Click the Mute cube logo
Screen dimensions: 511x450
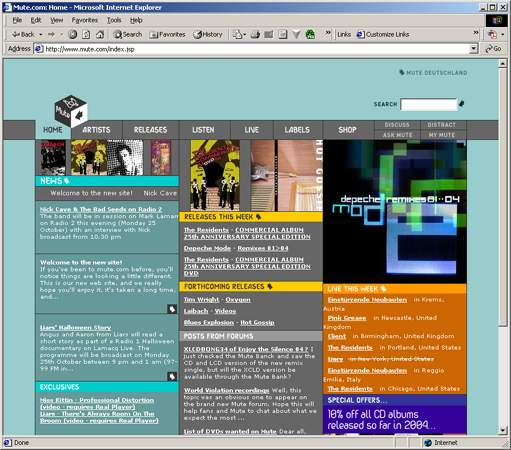(71, 111)
